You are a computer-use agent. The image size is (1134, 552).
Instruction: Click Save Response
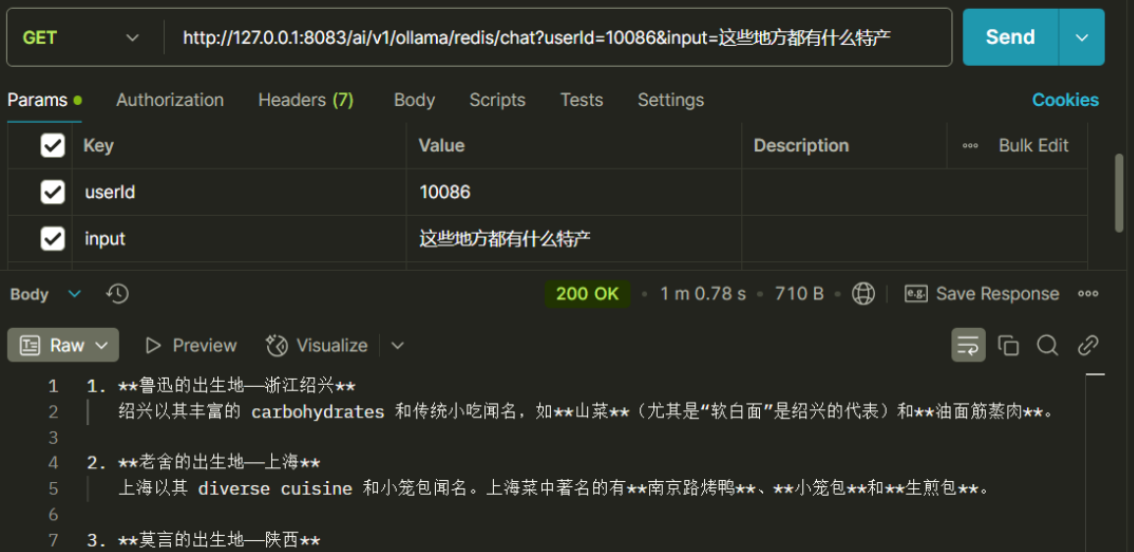982,294
